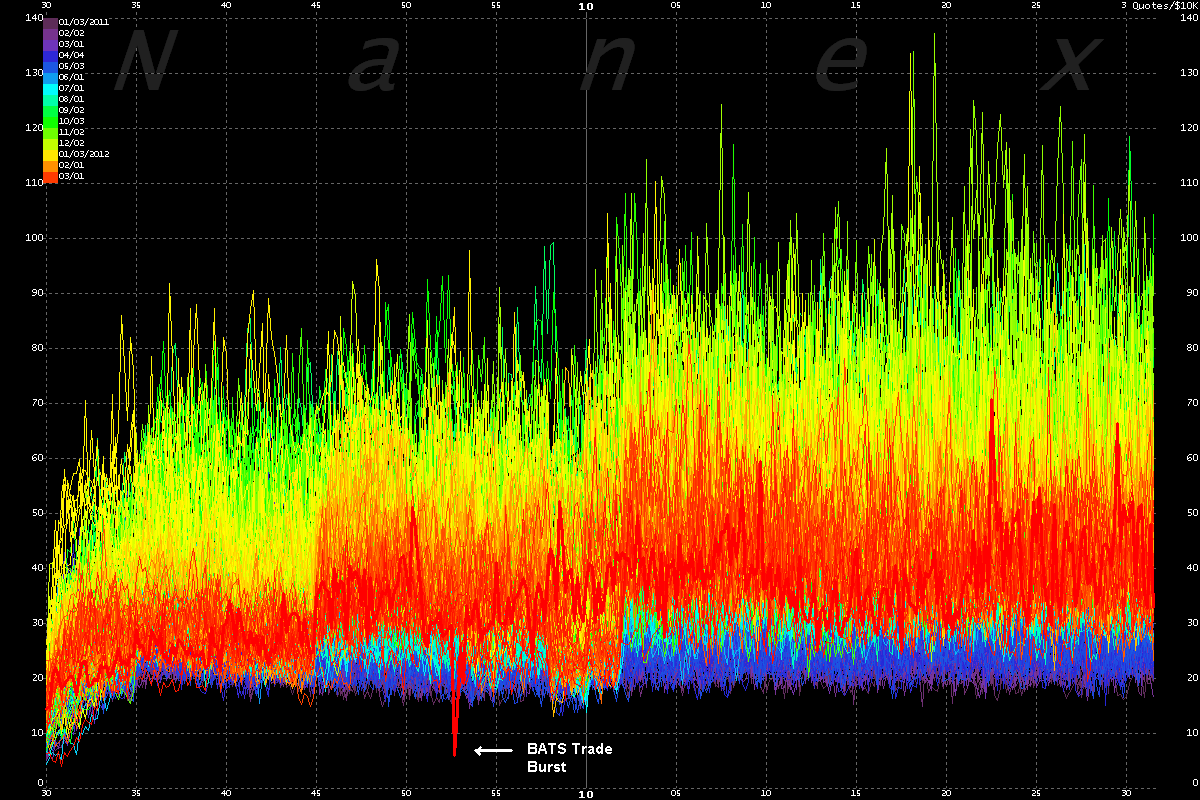
Task: Click the bold 10 hour label on top axis
Action: point(586,6)
